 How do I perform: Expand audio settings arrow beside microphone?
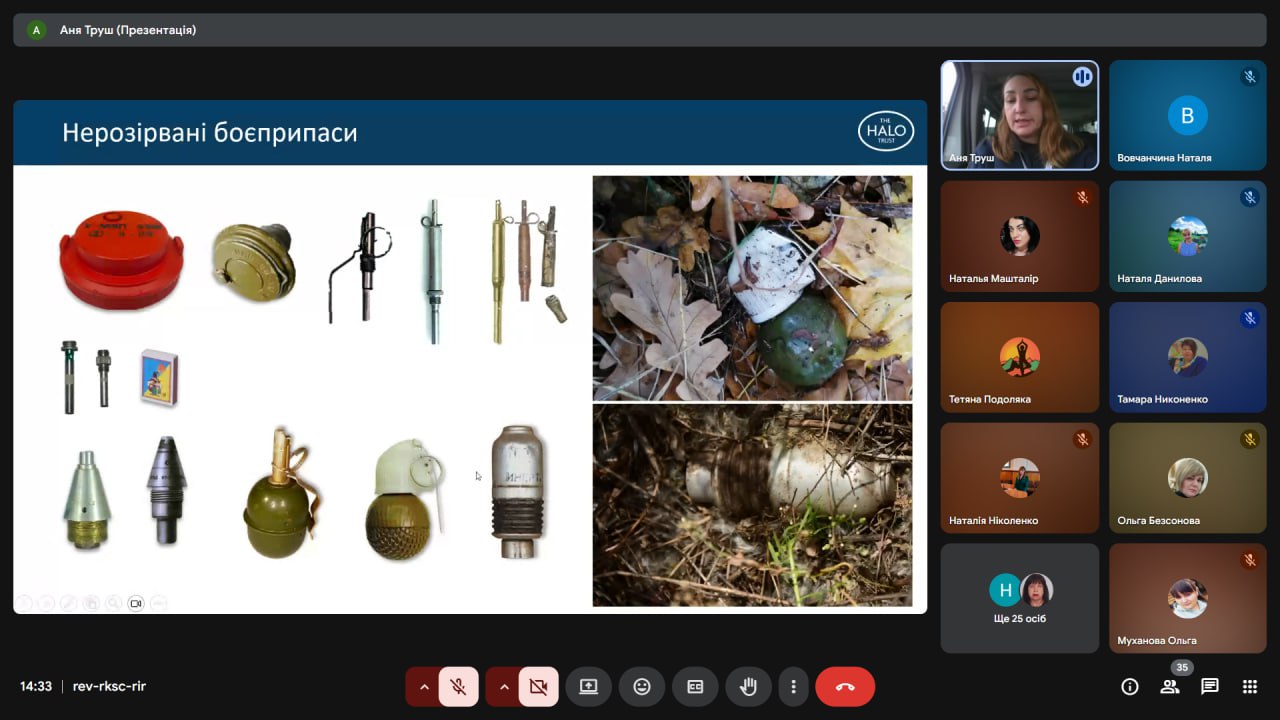[x=424, y=687]
